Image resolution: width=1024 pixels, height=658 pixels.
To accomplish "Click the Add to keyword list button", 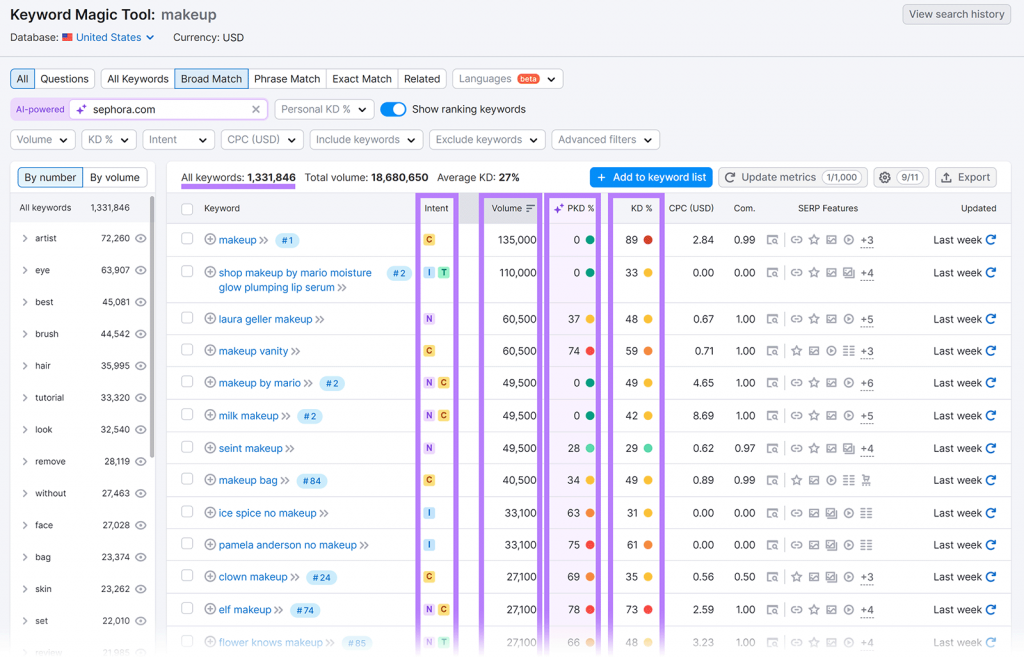I will (x=651, y=177).
